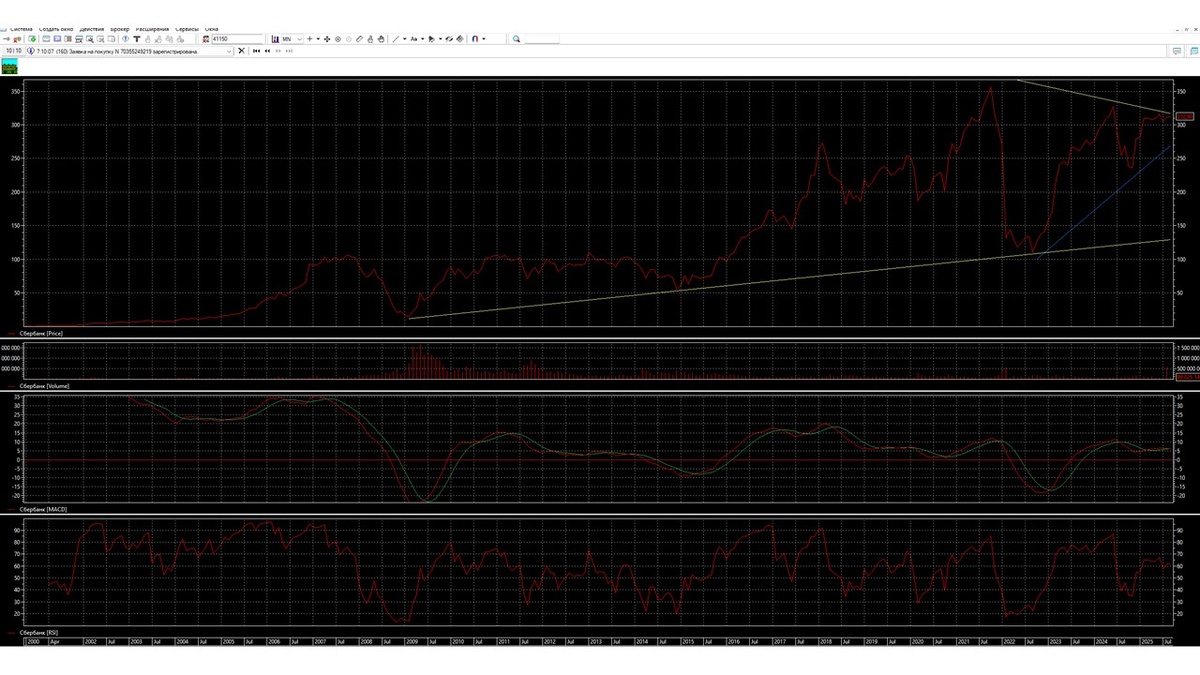Screen dimensions: 1200x675
Task: Click the connection arrow icon at toolbar start
Action: point(6,39)
